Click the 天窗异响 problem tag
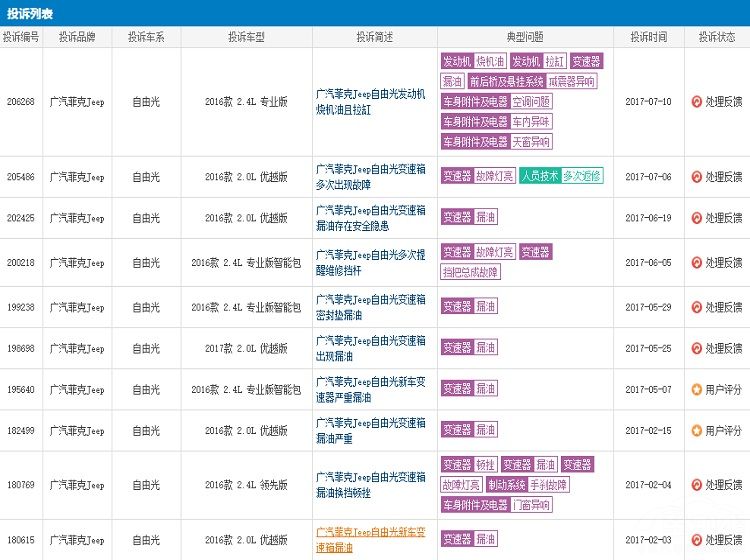The width and height of the screenshot is (750, 560). pyautogui.click(x=531, y=142)
